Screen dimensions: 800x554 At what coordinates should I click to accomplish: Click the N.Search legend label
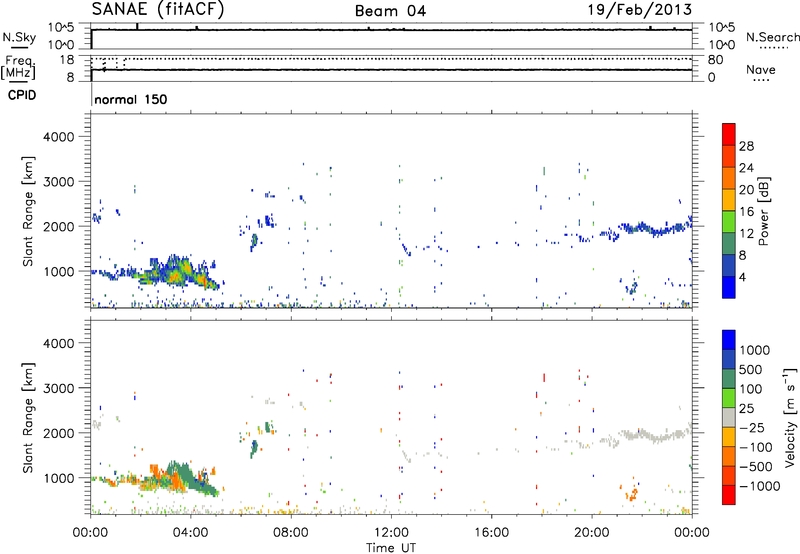[x=772, y=37]
